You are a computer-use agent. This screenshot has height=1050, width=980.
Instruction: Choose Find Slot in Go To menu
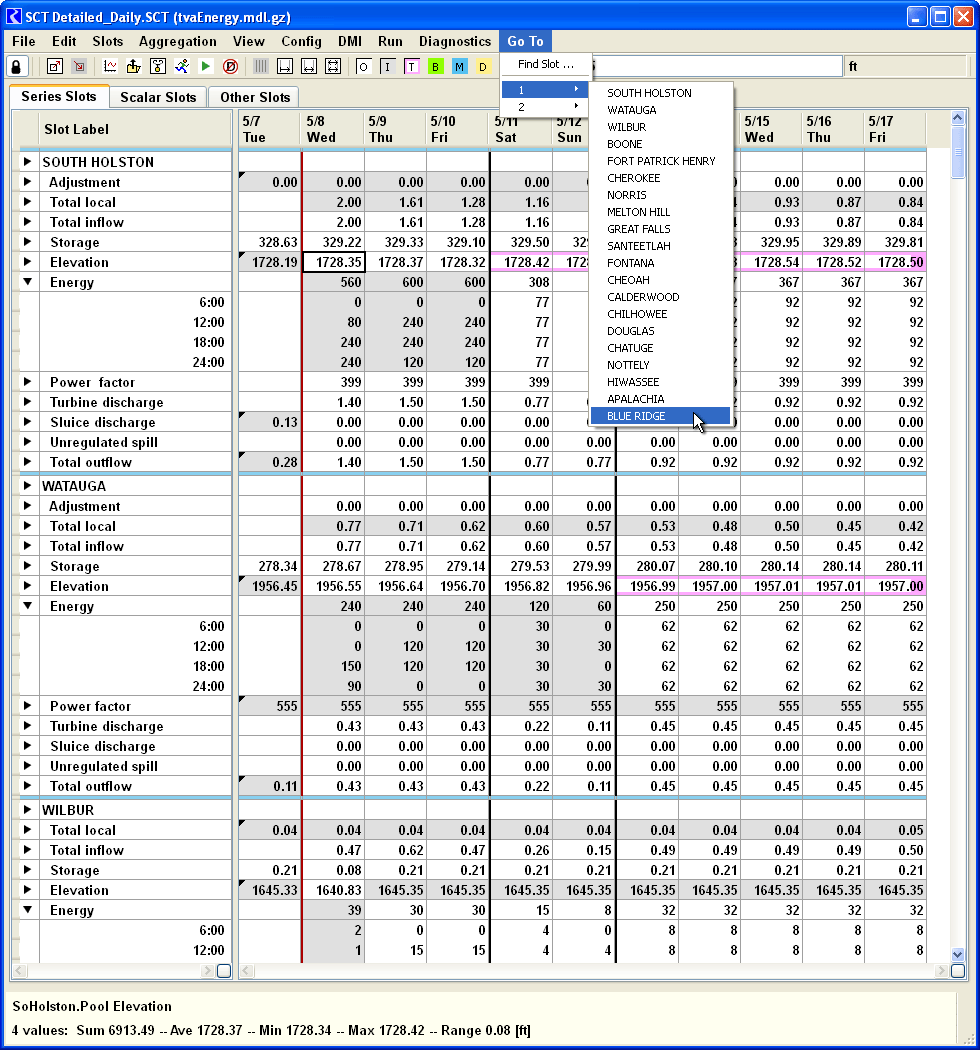click(x=546, y=64)
